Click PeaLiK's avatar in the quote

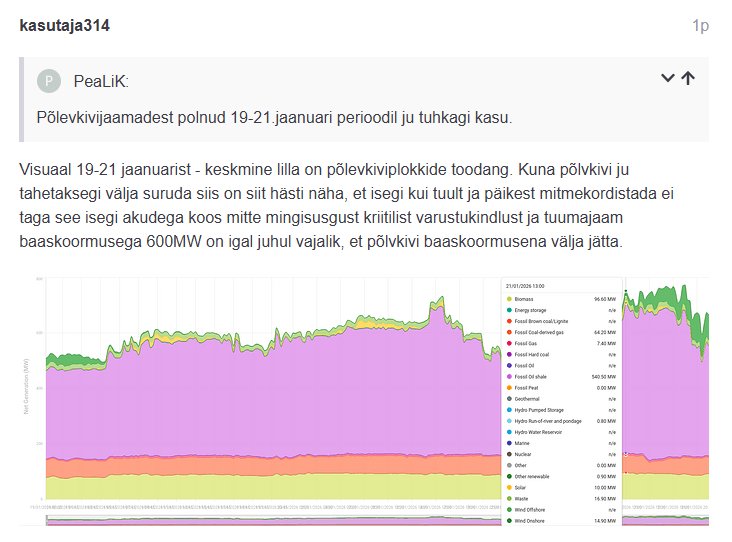click(x=48, y=81)
